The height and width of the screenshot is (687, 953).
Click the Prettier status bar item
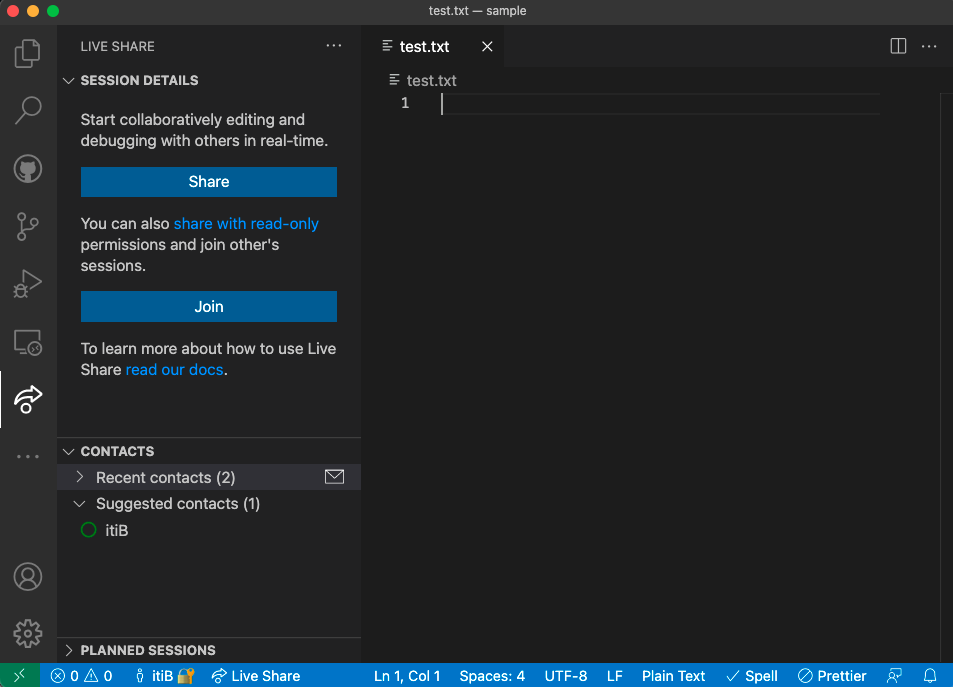tap(831, 675)
